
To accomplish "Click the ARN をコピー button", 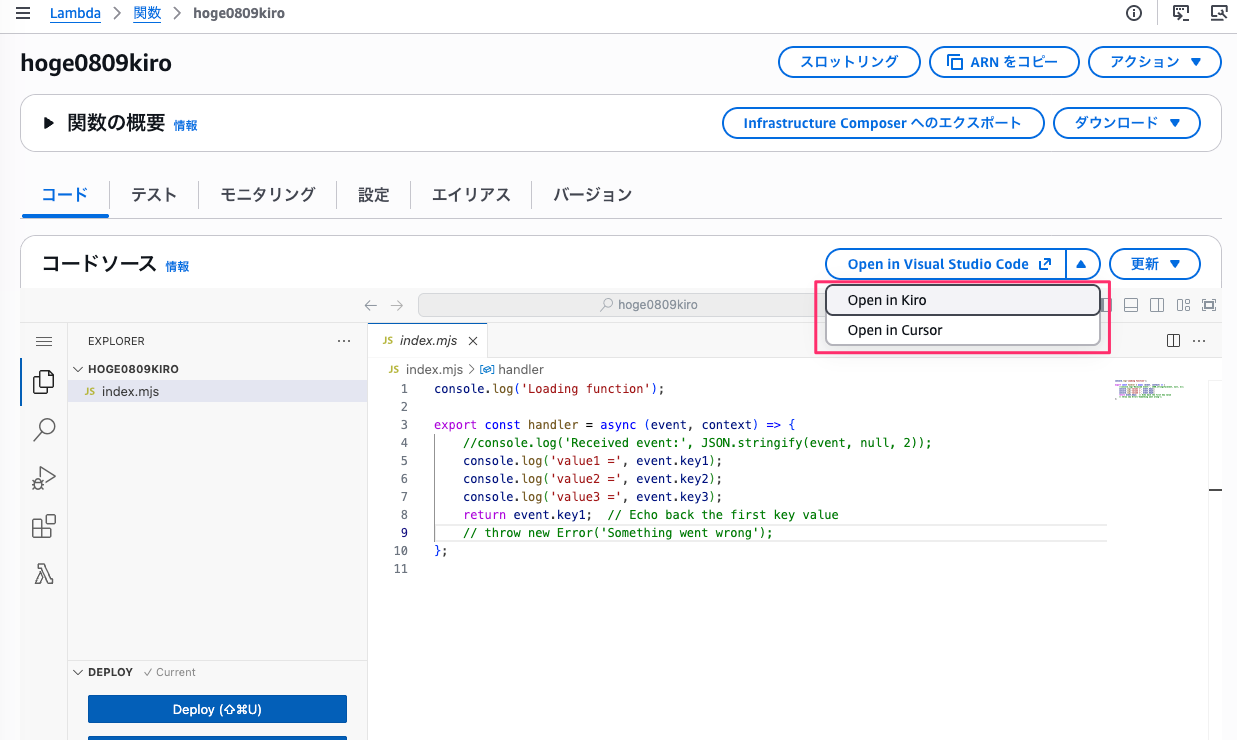I will pos(1004,62).
